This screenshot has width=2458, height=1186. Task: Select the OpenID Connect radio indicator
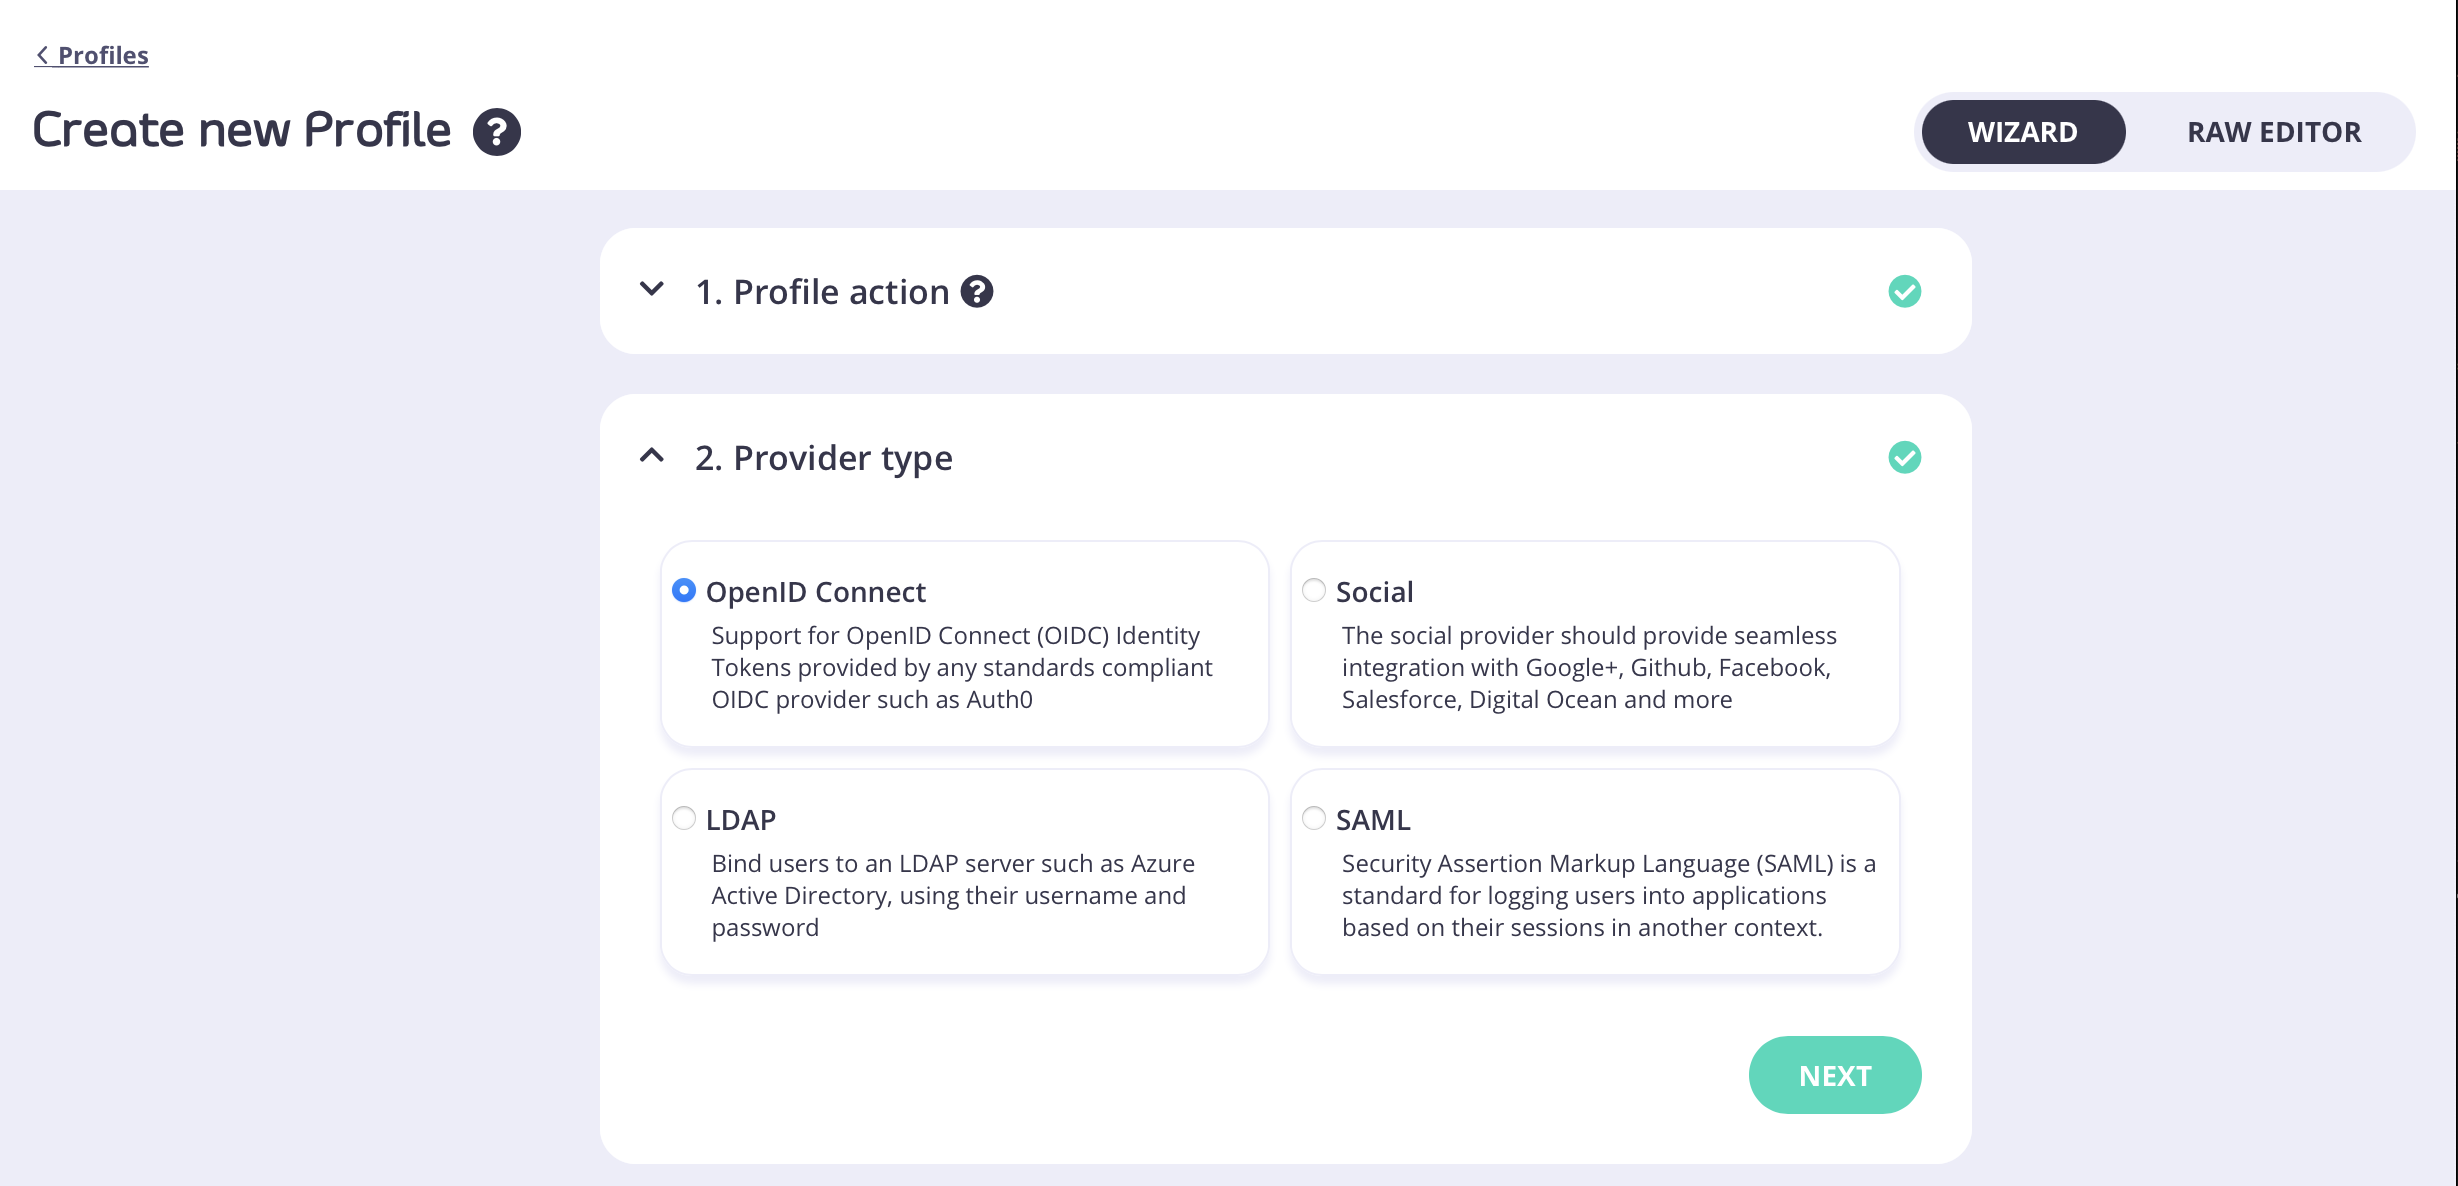[x=684, y=591]
